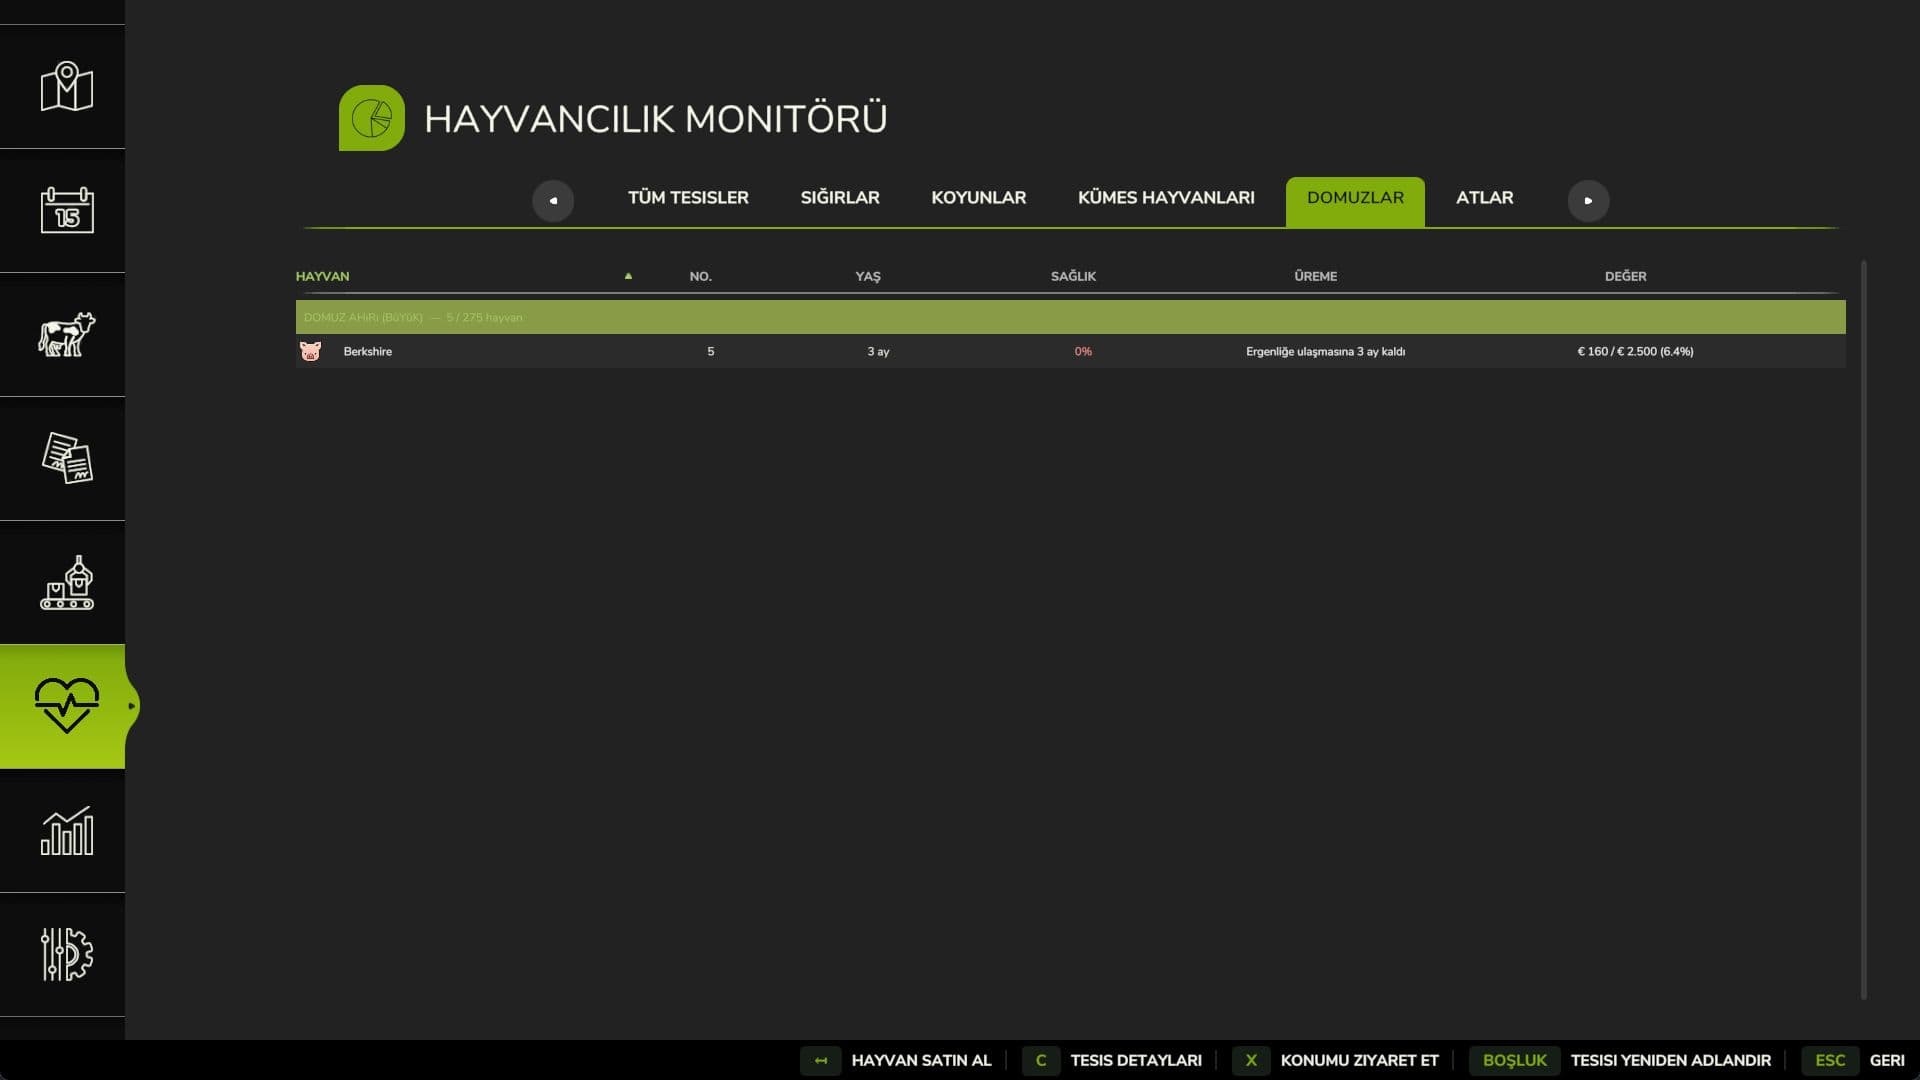Image resolution: width=1920 pixels, height=1080 pixels.
Task: Click KONUMU ZIYARET ET button
Action: [1359, 1060]
